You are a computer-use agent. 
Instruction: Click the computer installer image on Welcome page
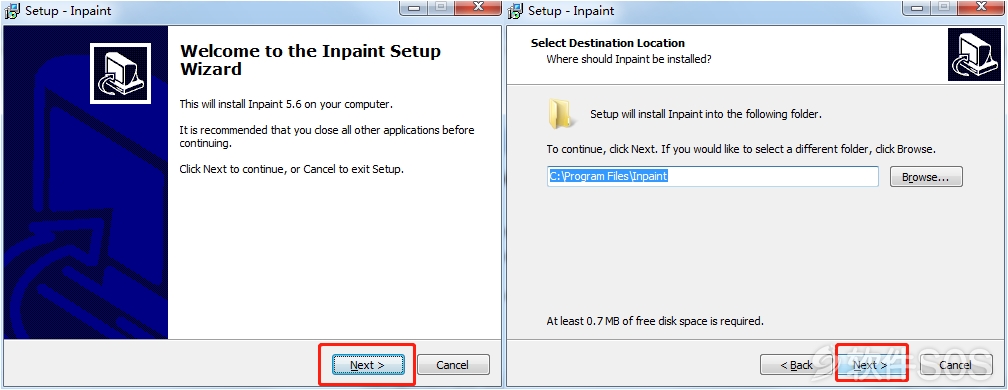pos(120,73)
